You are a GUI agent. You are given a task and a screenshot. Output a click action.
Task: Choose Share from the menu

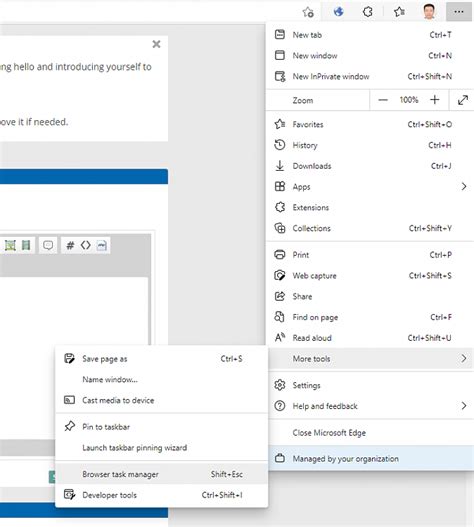369,296
